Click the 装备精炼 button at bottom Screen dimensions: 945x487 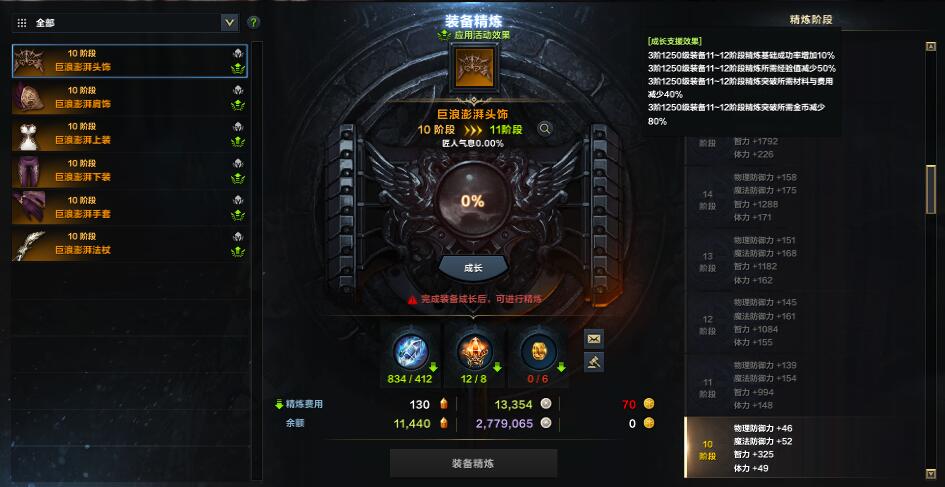[473, 463]
